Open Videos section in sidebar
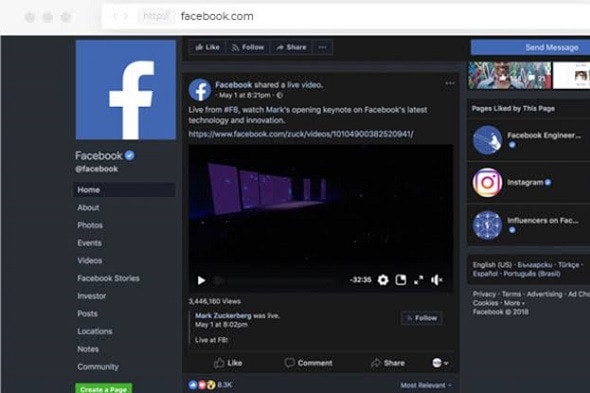The height and width of the screenshot is (393, 590). [x=90, y=260]
